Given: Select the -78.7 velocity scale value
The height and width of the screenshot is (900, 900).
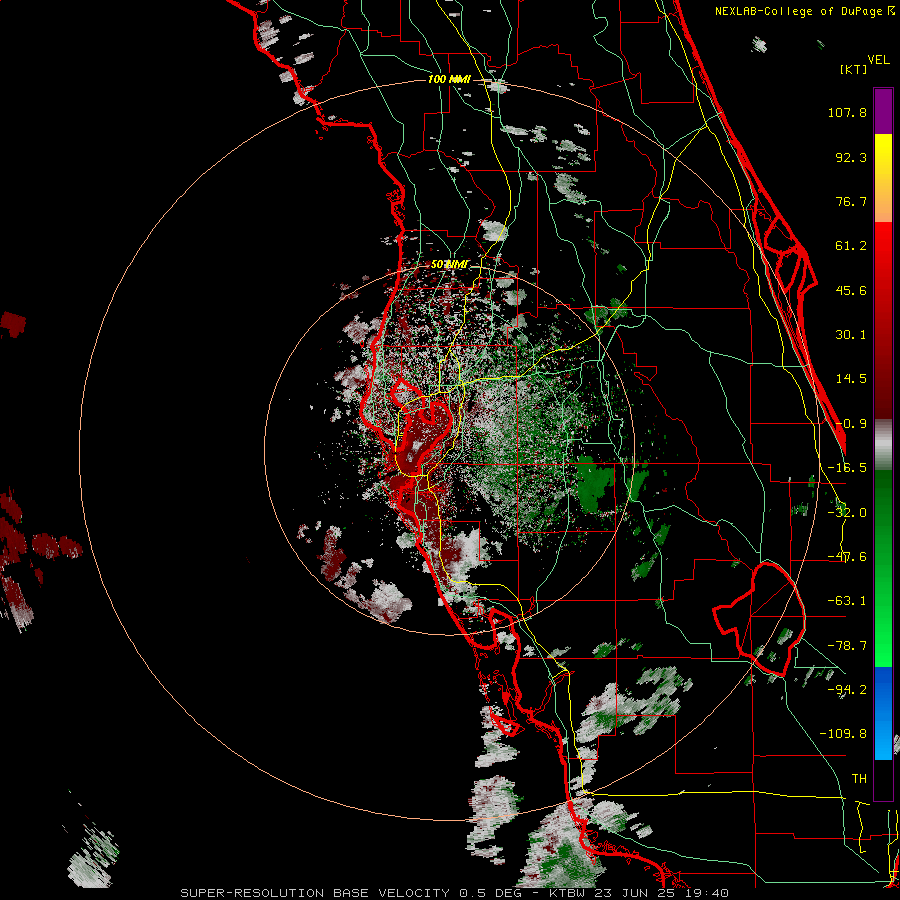Looking at the screenshot, I should 847,646.
